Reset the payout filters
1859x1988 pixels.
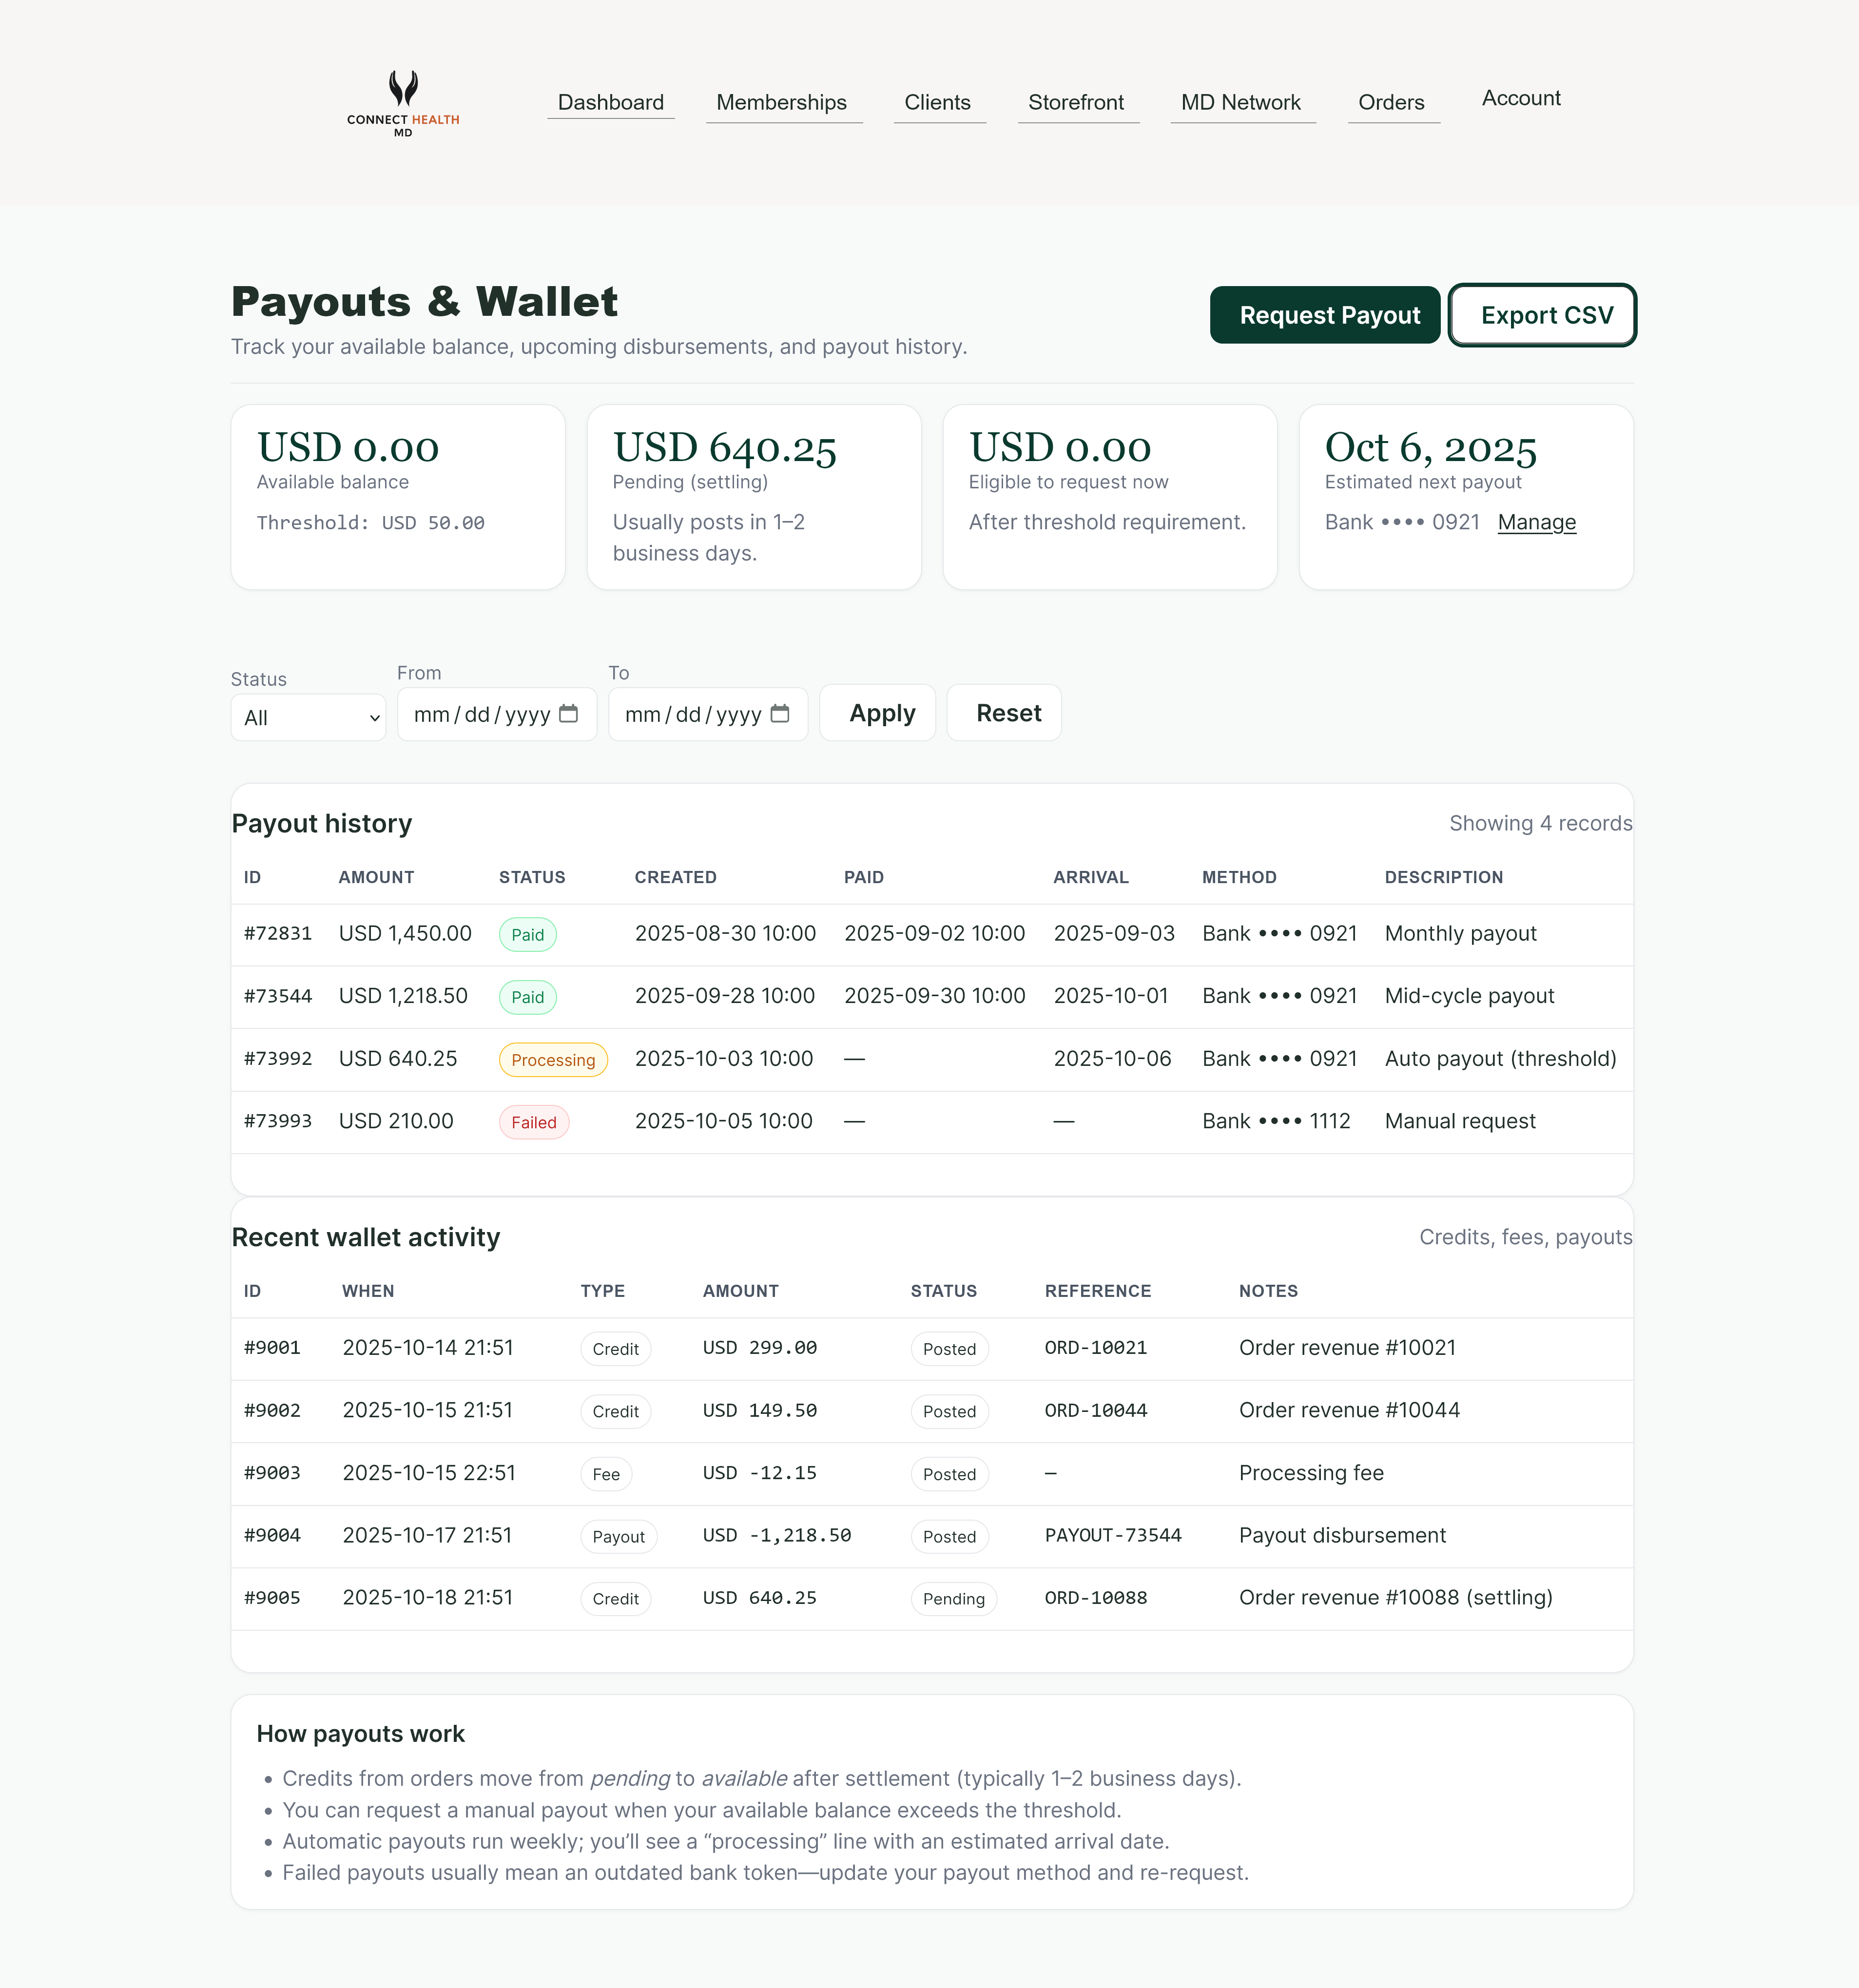tap(1004, 712)
